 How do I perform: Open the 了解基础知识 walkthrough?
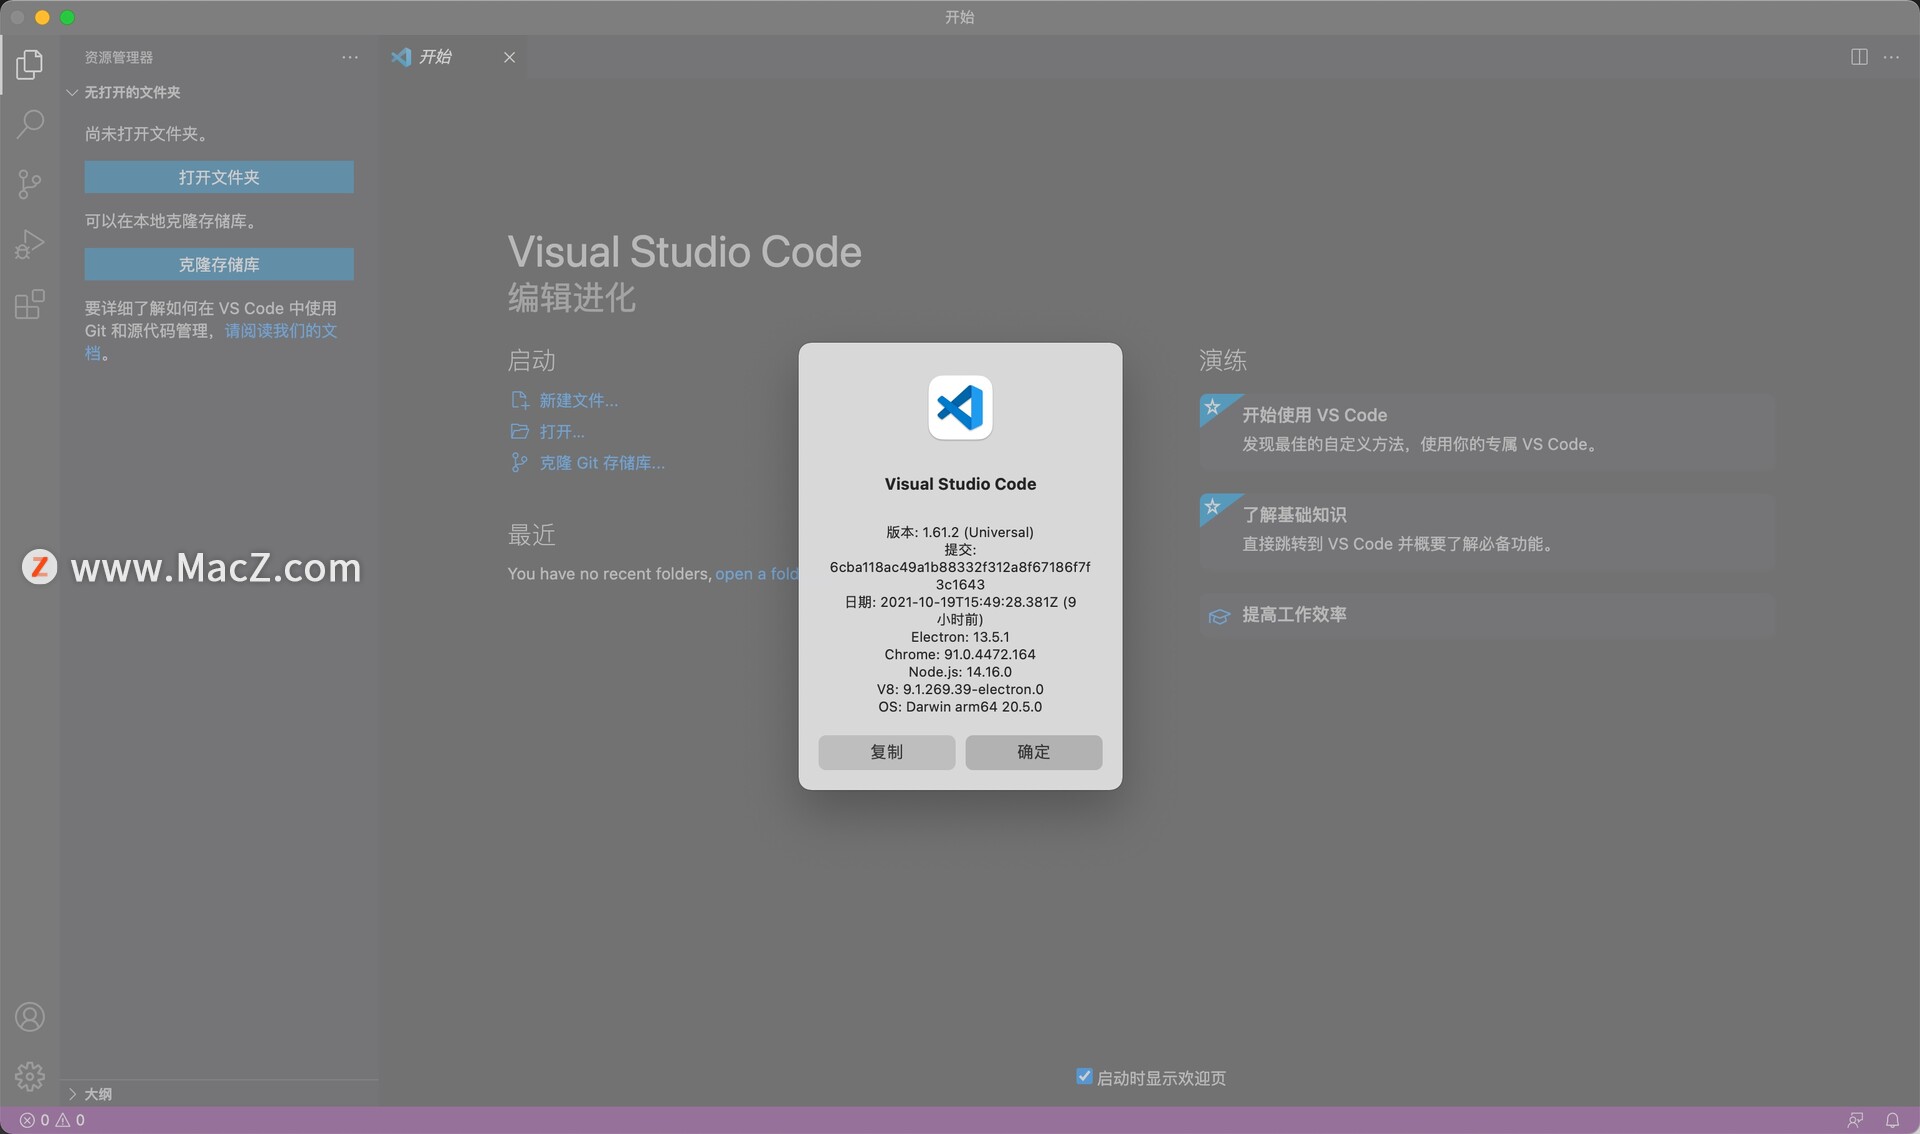pos(1487,530)
